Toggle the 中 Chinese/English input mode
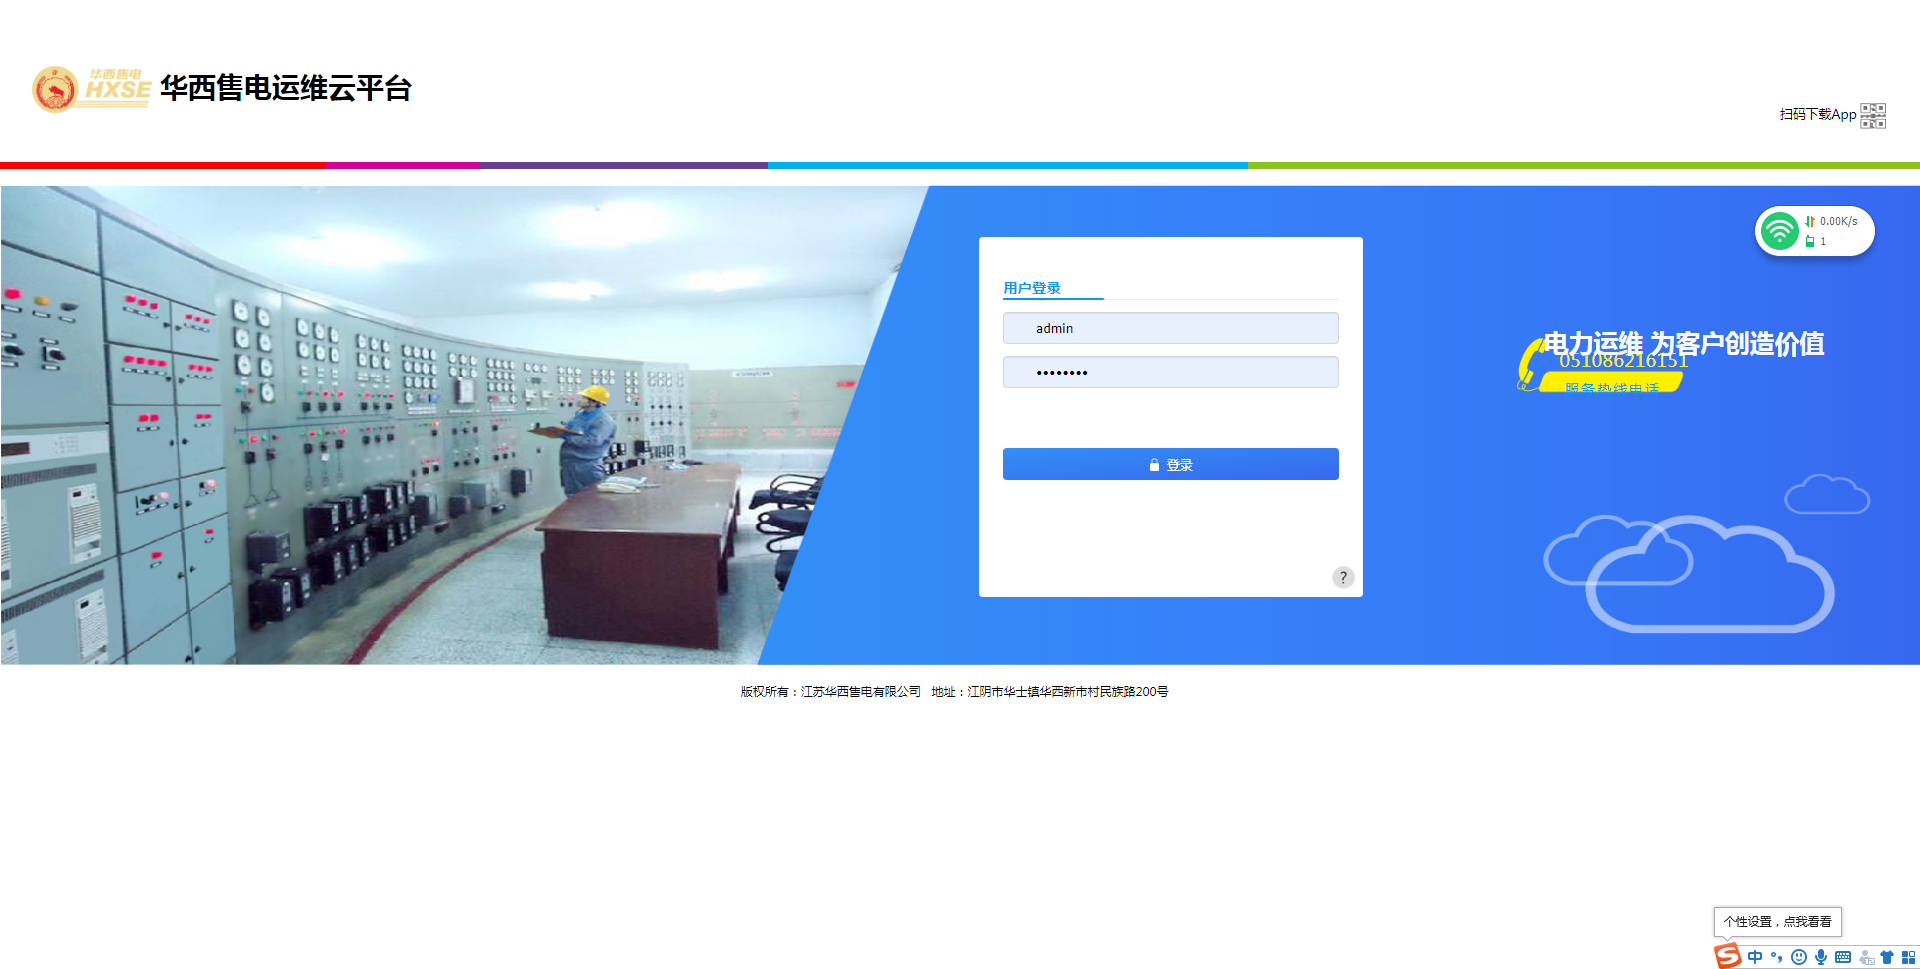Image resolution: width=1920 pixels, height=969 pixels. [1755, 957]
